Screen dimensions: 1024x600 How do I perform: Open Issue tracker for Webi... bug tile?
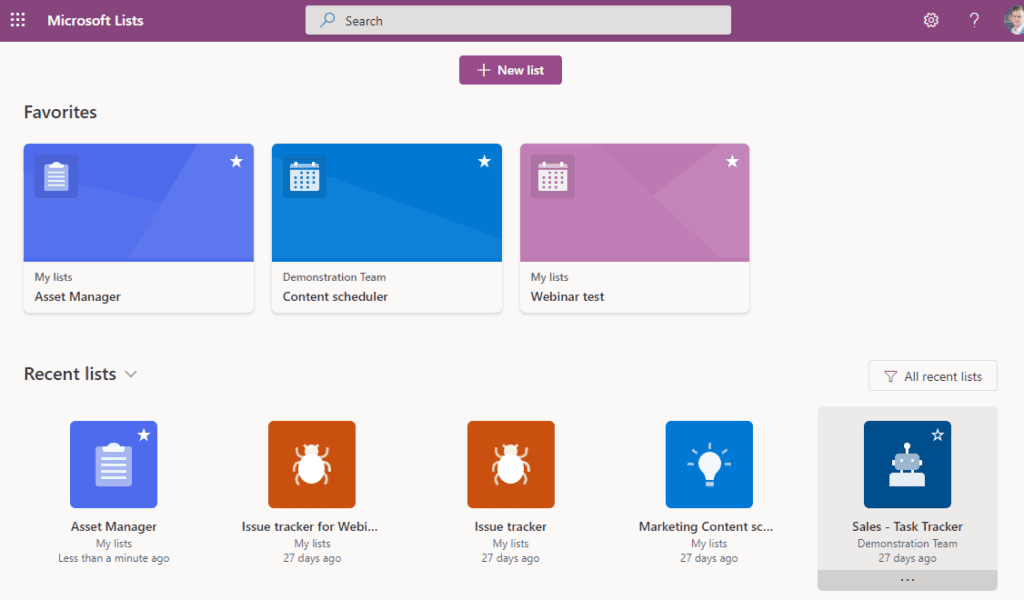312,464
